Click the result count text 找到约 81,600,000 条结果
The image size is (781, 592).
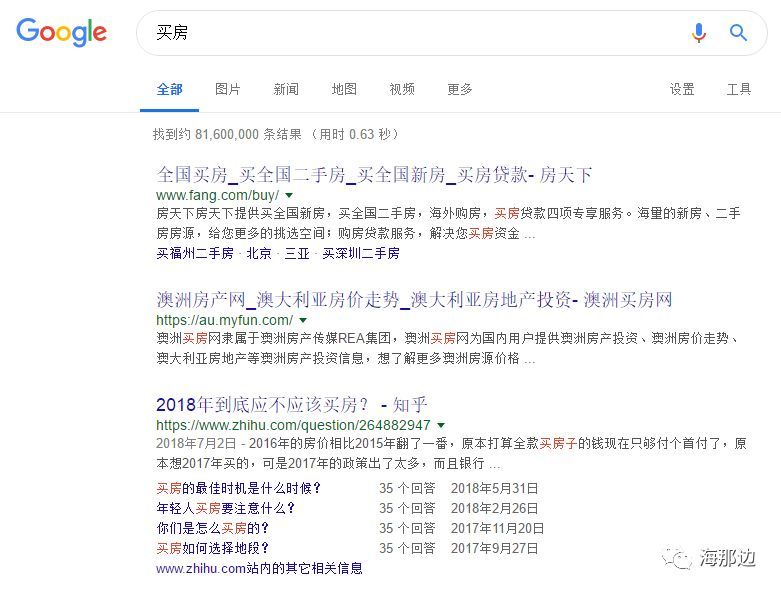click(x=227, y=134)
